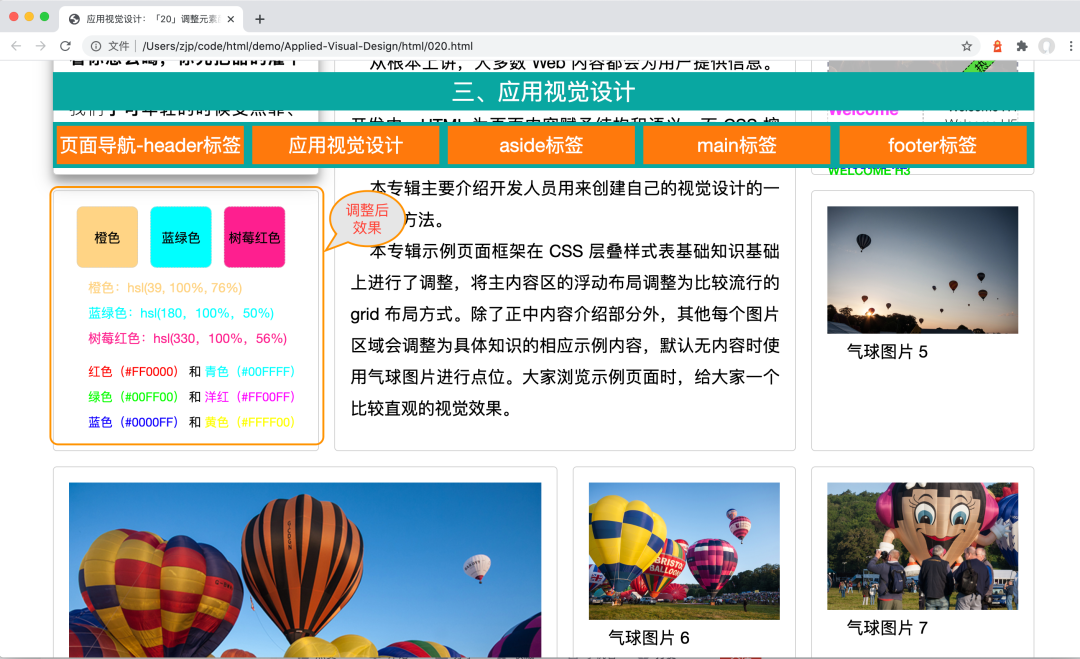
Task: Click the paragraph starting 本专辑示例页面框架在
Action: click(x=565, y=329)
